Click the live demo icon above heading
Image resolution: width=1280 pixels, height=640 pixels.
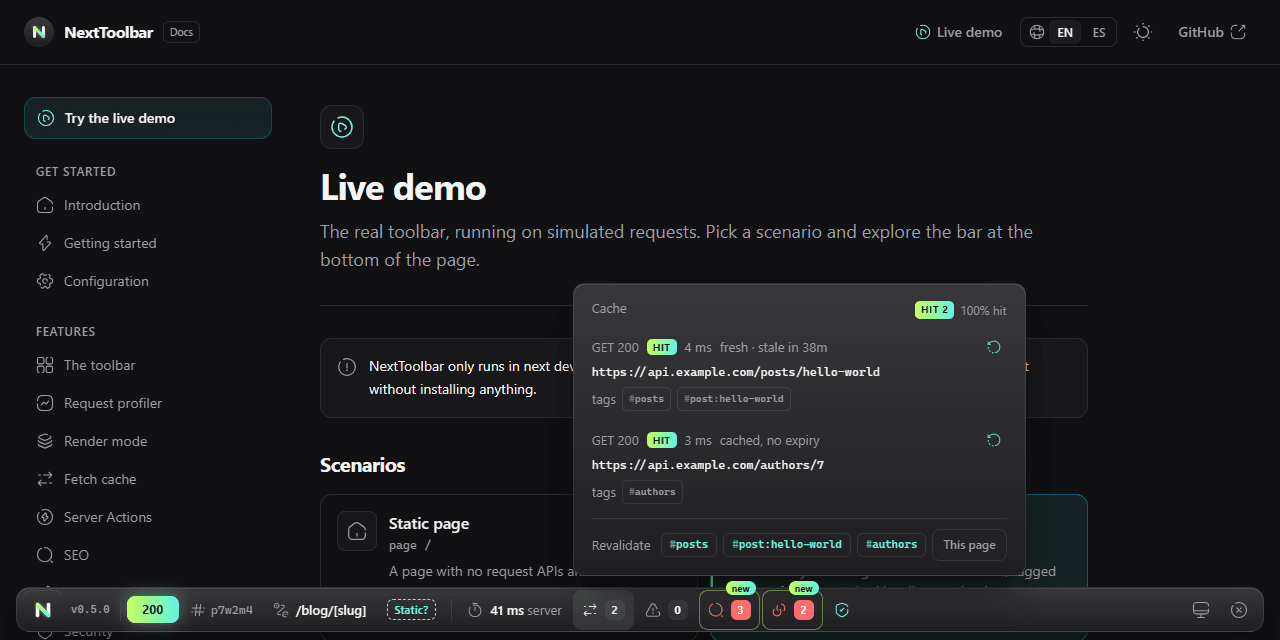click(x=342, y=127)
